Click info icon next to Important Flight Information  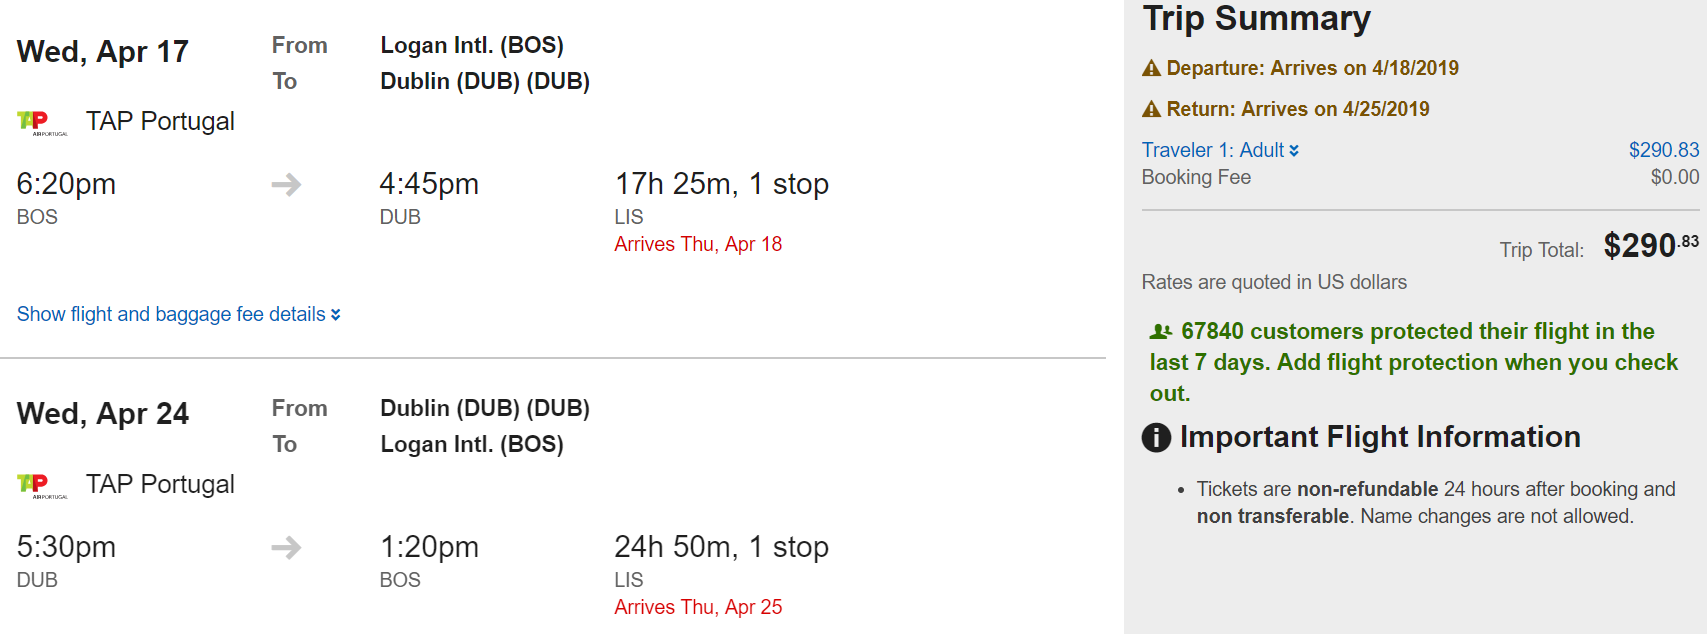coord(1156,438)
